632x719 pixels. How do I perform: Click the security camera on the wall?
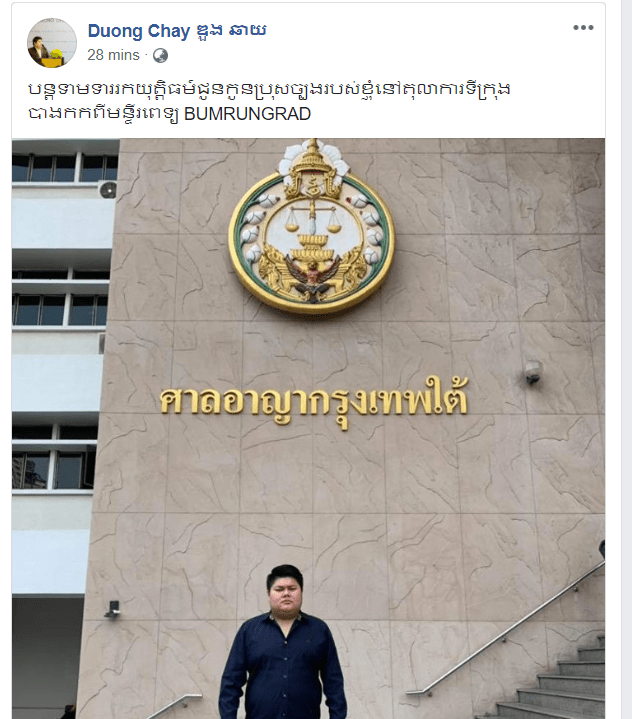[x=533, y=372]
